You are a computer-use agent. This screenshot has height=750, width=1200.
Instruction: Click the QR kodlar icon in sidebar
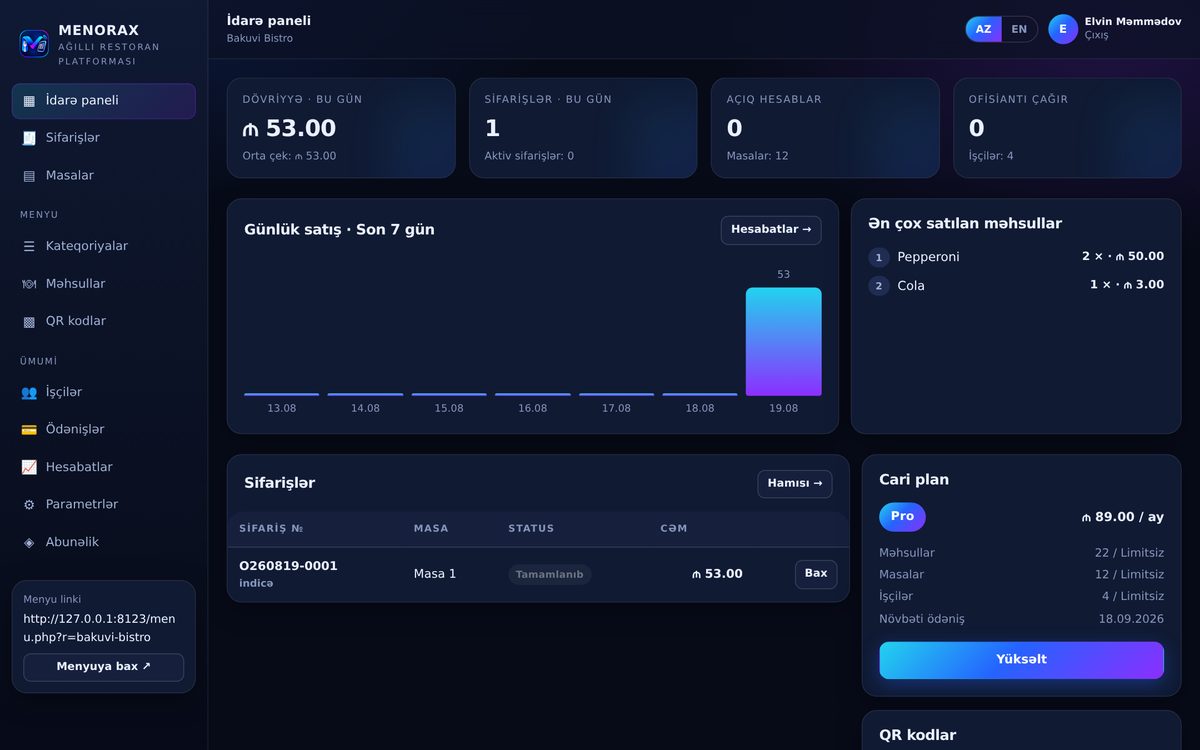29,321
